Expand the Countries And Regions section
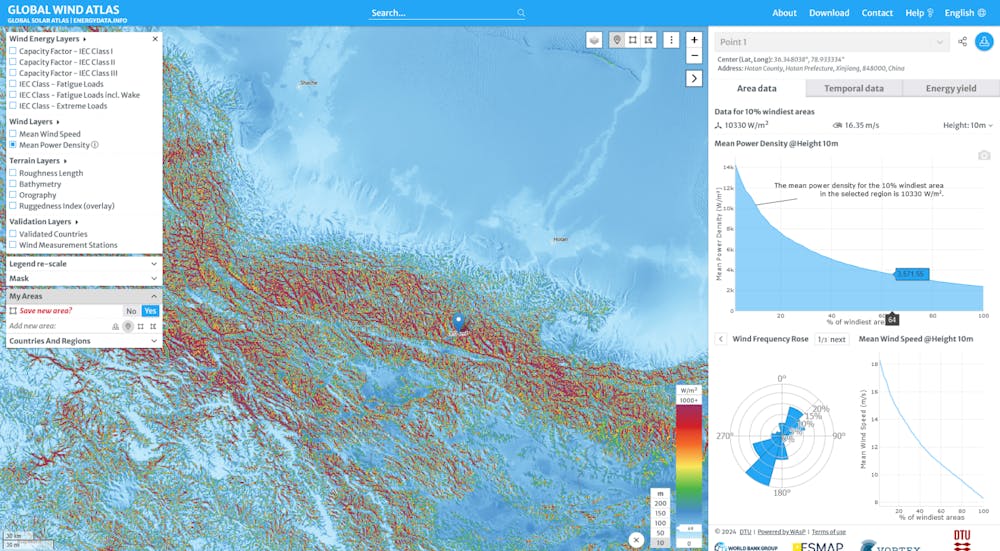The image size is (1000, 551). [84, 341]
